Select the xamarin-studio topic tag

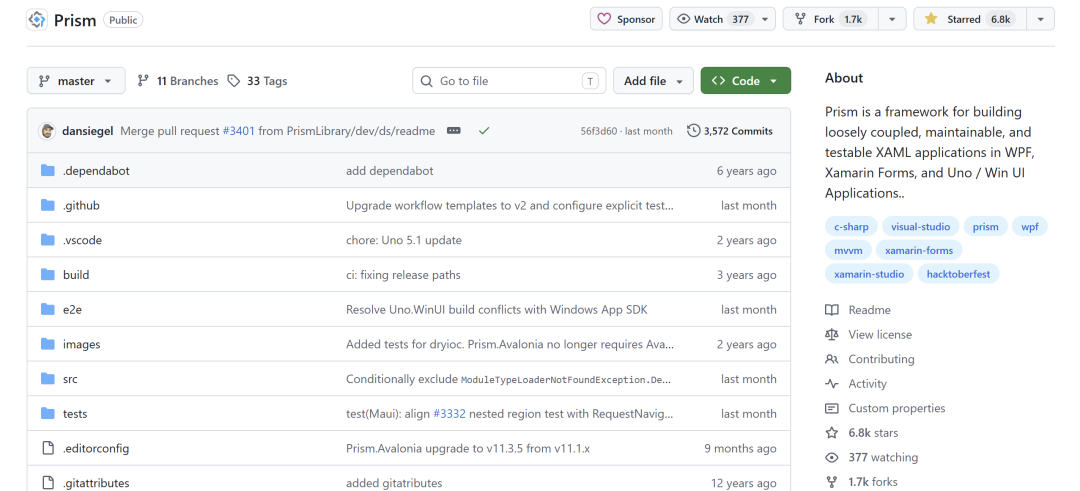pyautogui.click(x=869, y=273)
